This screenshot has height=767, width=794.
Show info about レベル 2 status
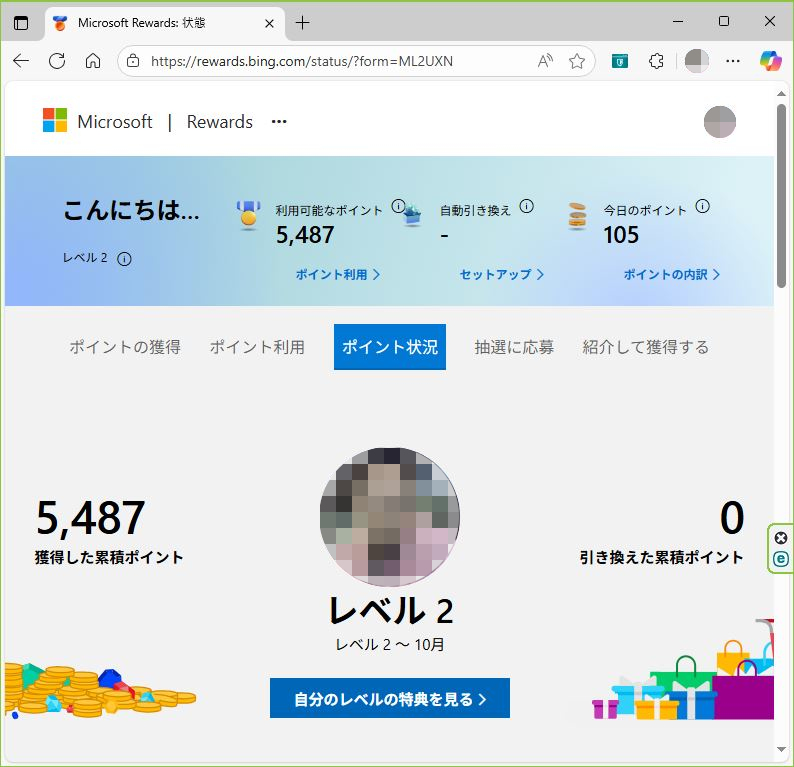[124, 259]
